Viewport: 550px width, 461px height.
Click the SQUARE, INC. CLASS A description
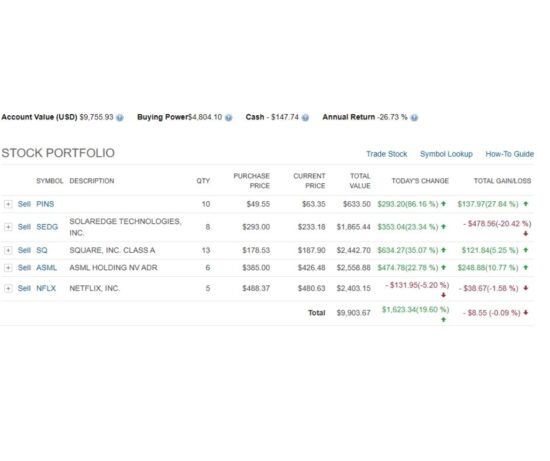(x=112, y=250)
